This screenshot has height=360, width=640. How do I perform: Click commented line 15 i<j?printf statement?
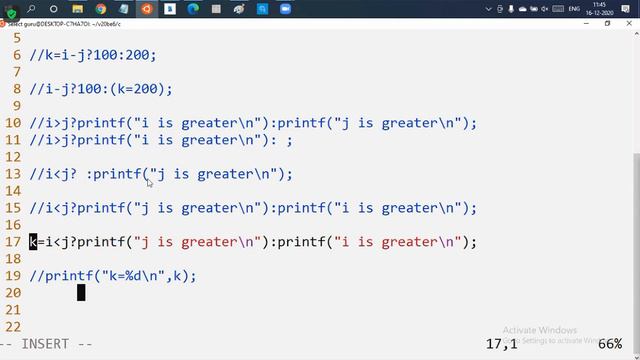click(x=253, y=208)
